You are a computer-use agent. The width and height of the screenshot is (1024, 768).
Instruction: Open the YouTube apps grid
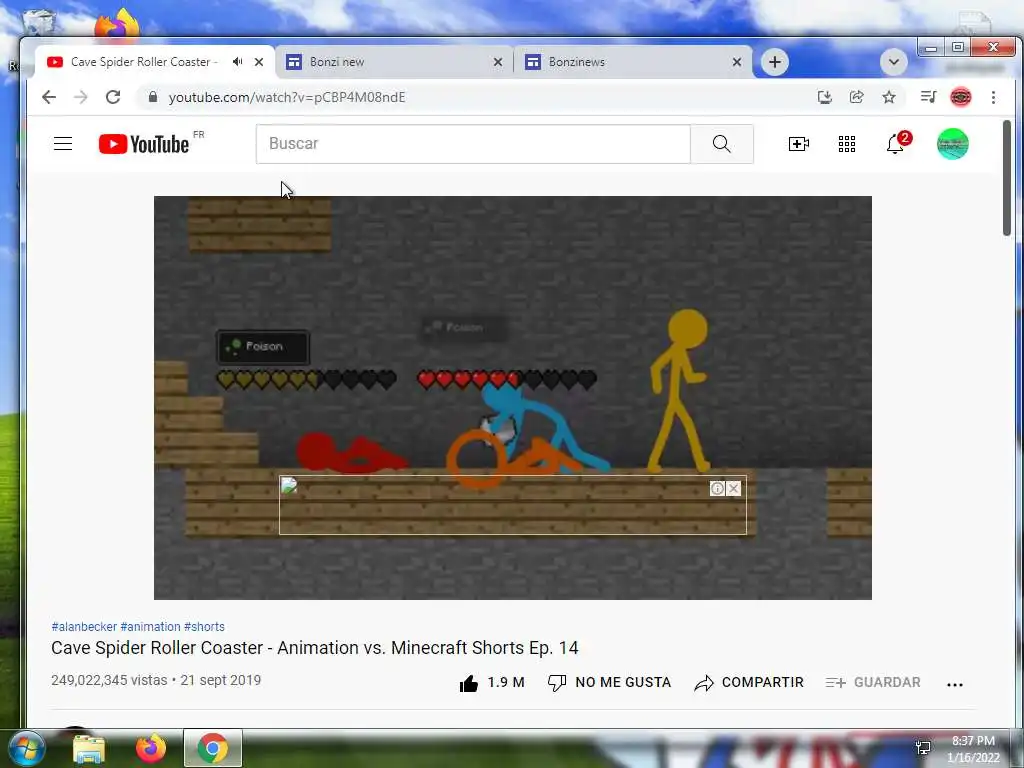[847, 144]
